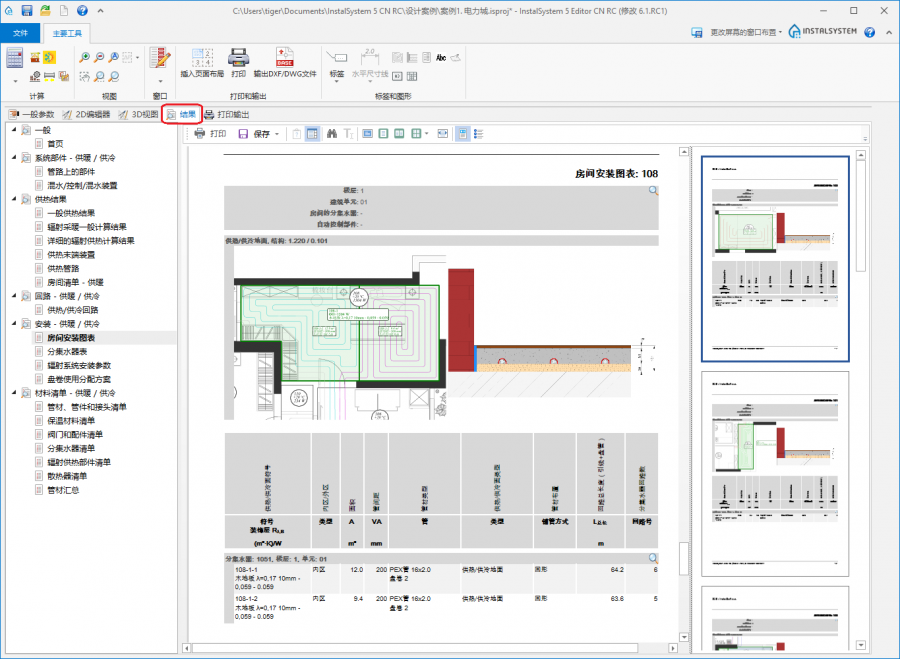The image size is (900, 659).
Task: Open the 保存 dropdown arrow
Action: click(277, 134)
